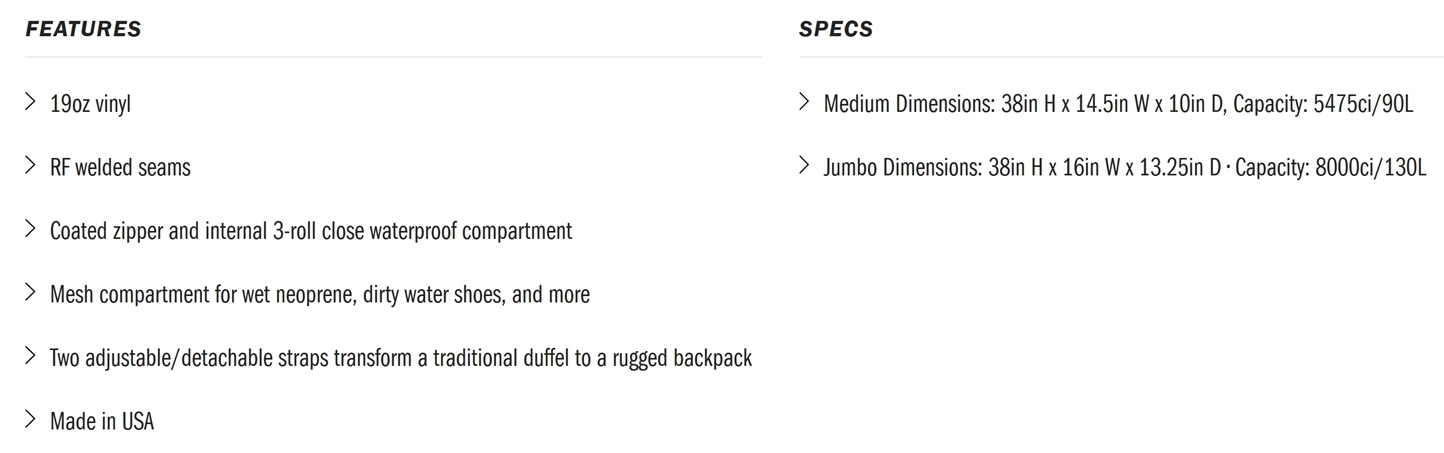1444x453 pixels.
Task: Click the divider line under SPECS heading
Action: tap(1121, 57)
